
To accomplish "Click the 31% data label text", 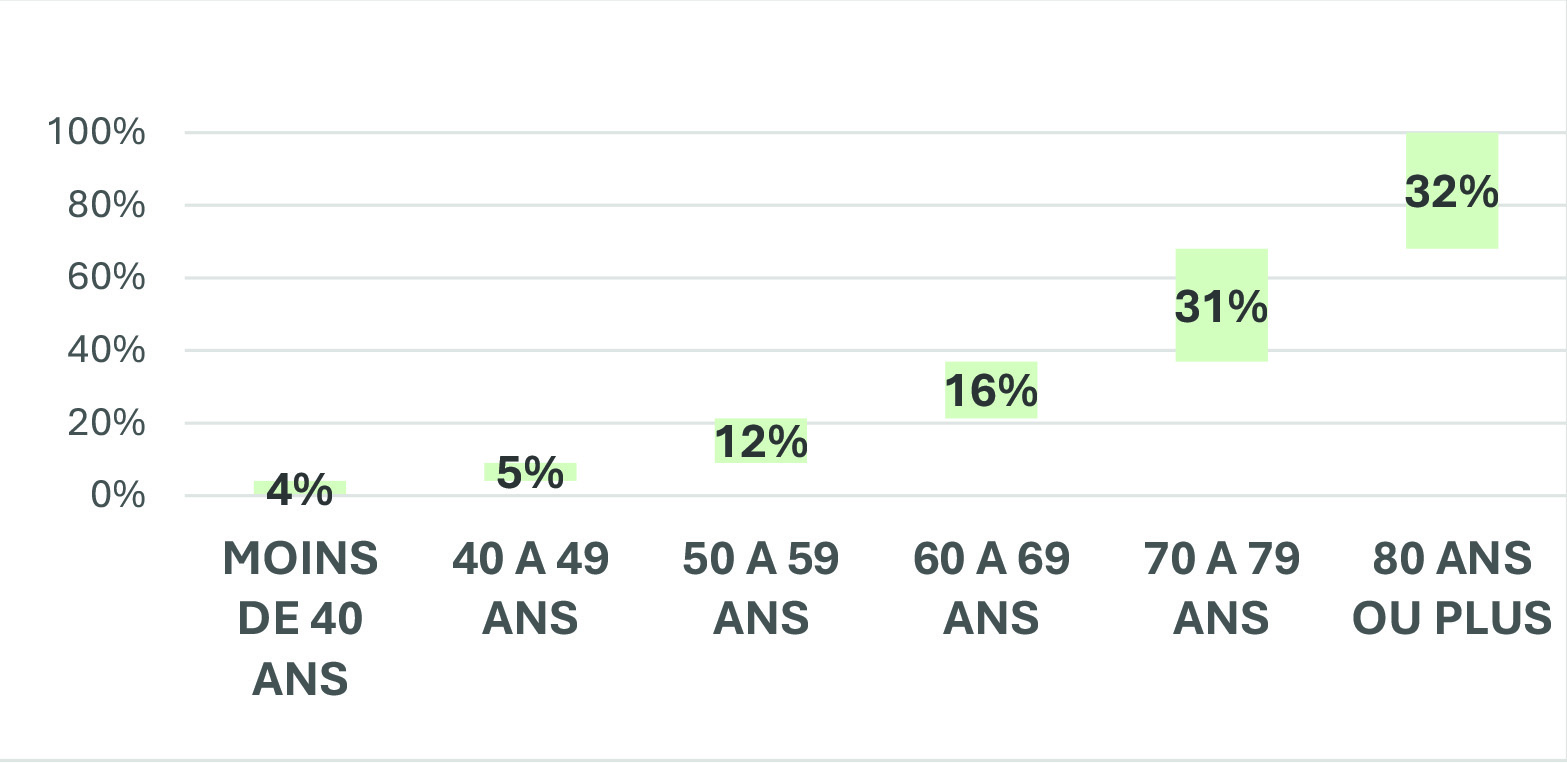I will click(x=1221, y=306).
